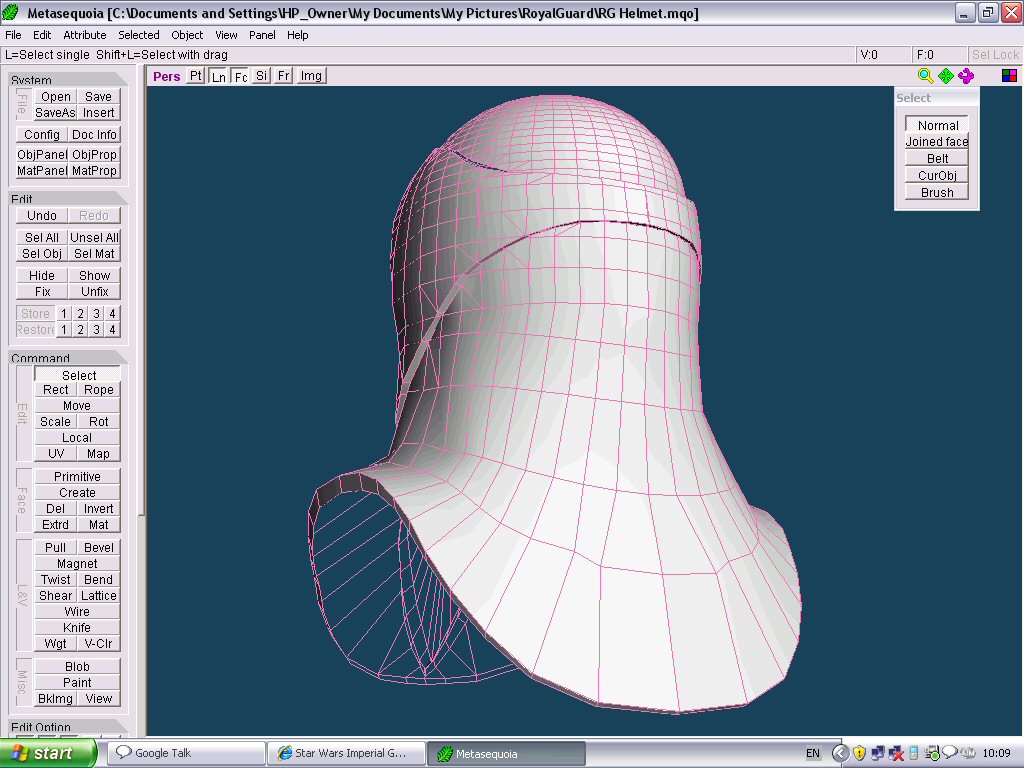
Task: Click Restore slot 4
Action: [112, 330]
